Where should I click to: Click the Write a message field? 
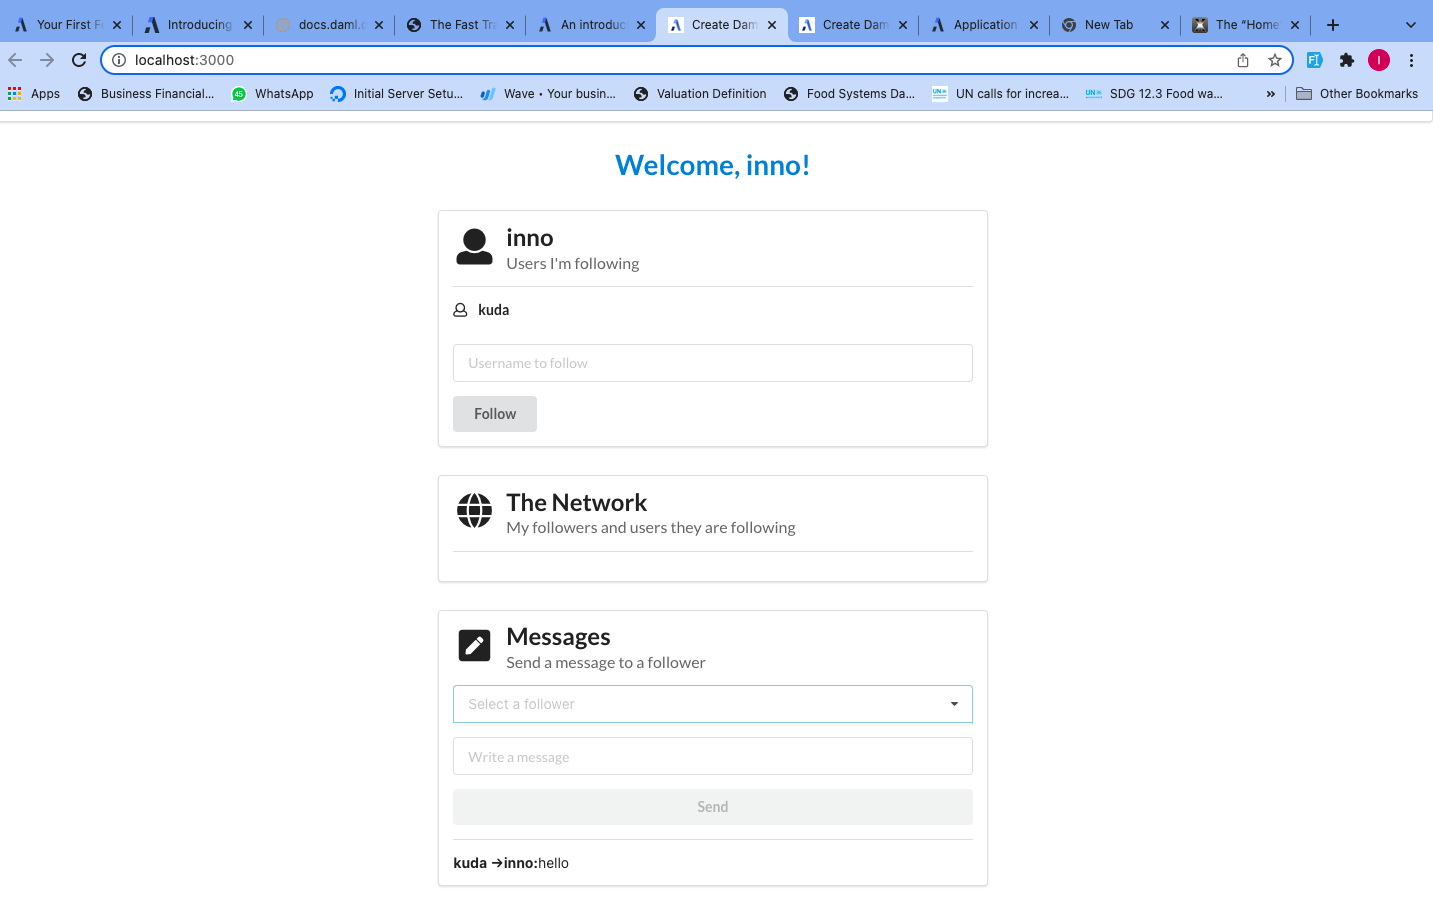pos(712,757)
